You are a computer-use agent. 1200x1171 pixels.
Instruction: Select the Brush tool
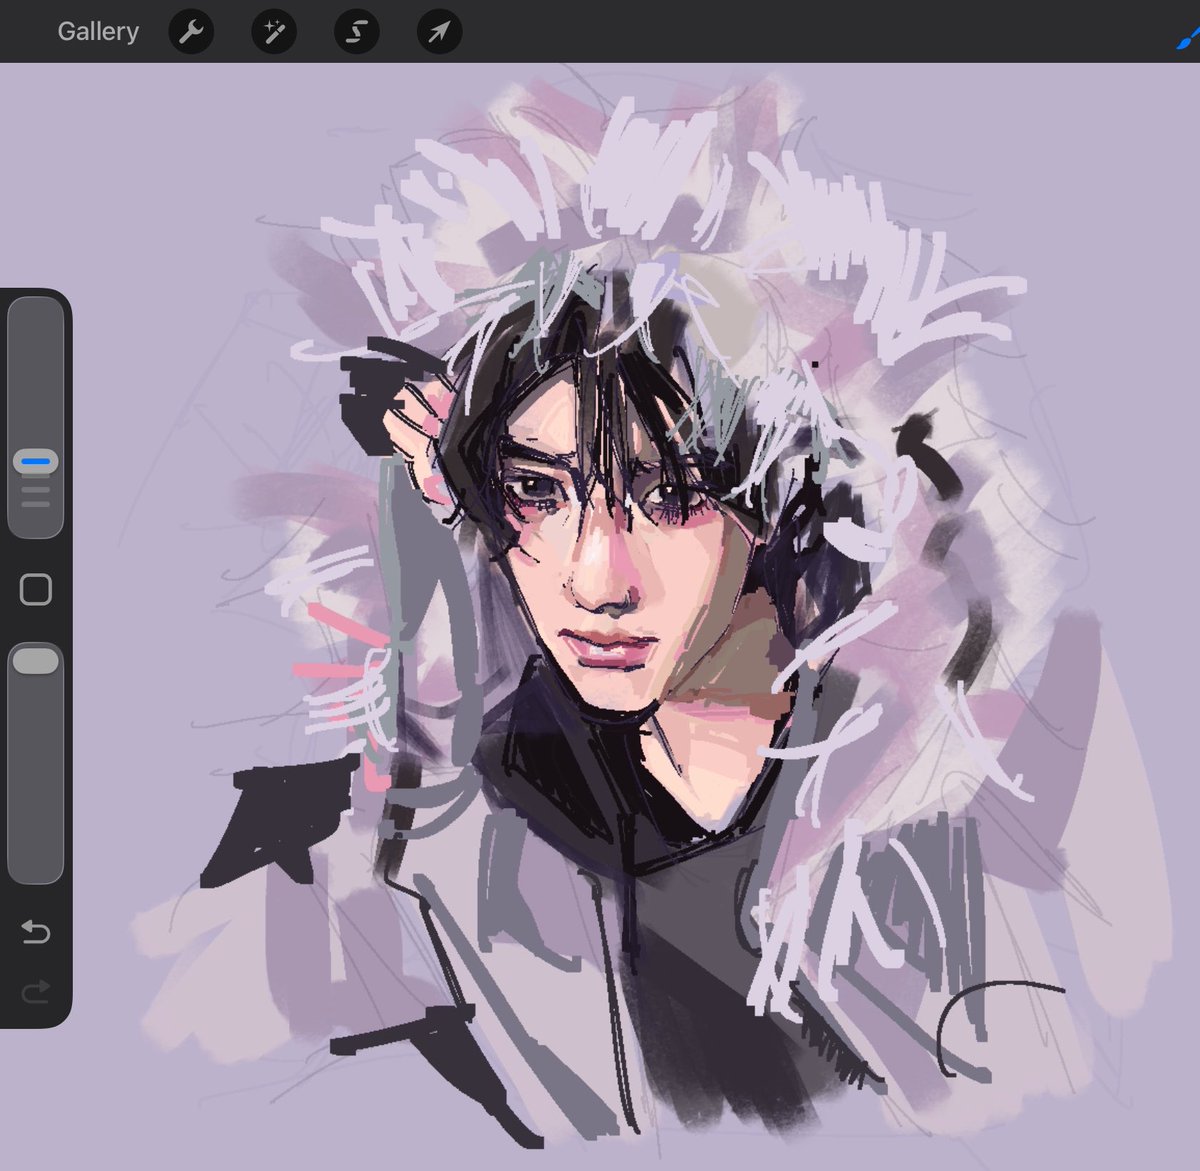pos(1187,38)
